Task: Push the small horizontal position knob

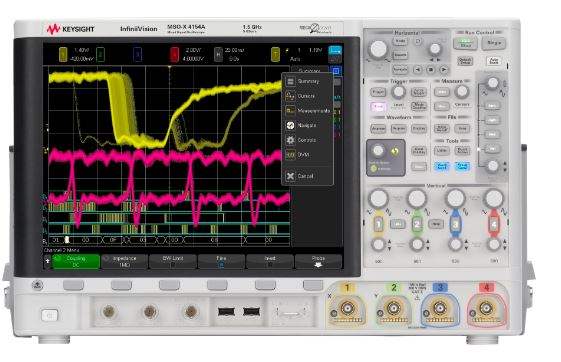Action: [x=435, y=48]
